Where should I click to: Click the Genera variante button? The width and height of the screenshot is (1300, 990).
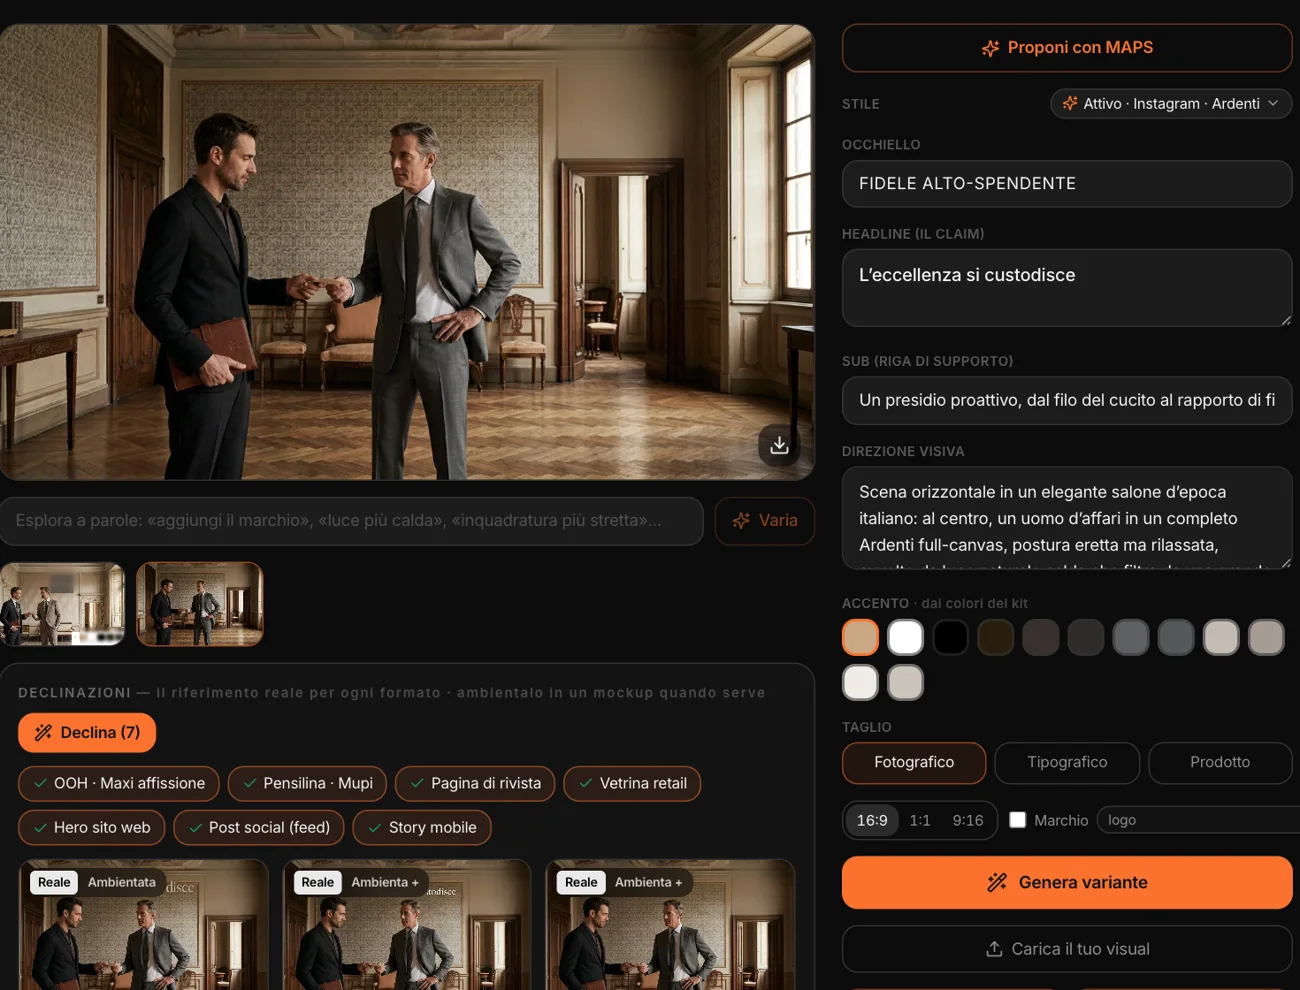1067,882
